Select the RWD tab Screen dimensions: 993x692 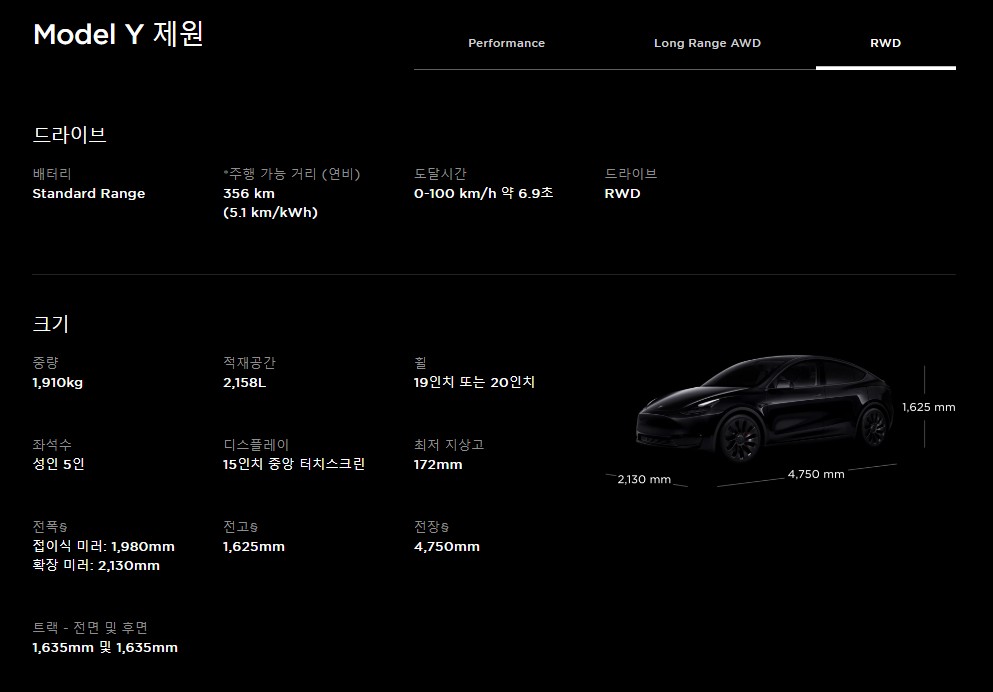tap(885, 43)
